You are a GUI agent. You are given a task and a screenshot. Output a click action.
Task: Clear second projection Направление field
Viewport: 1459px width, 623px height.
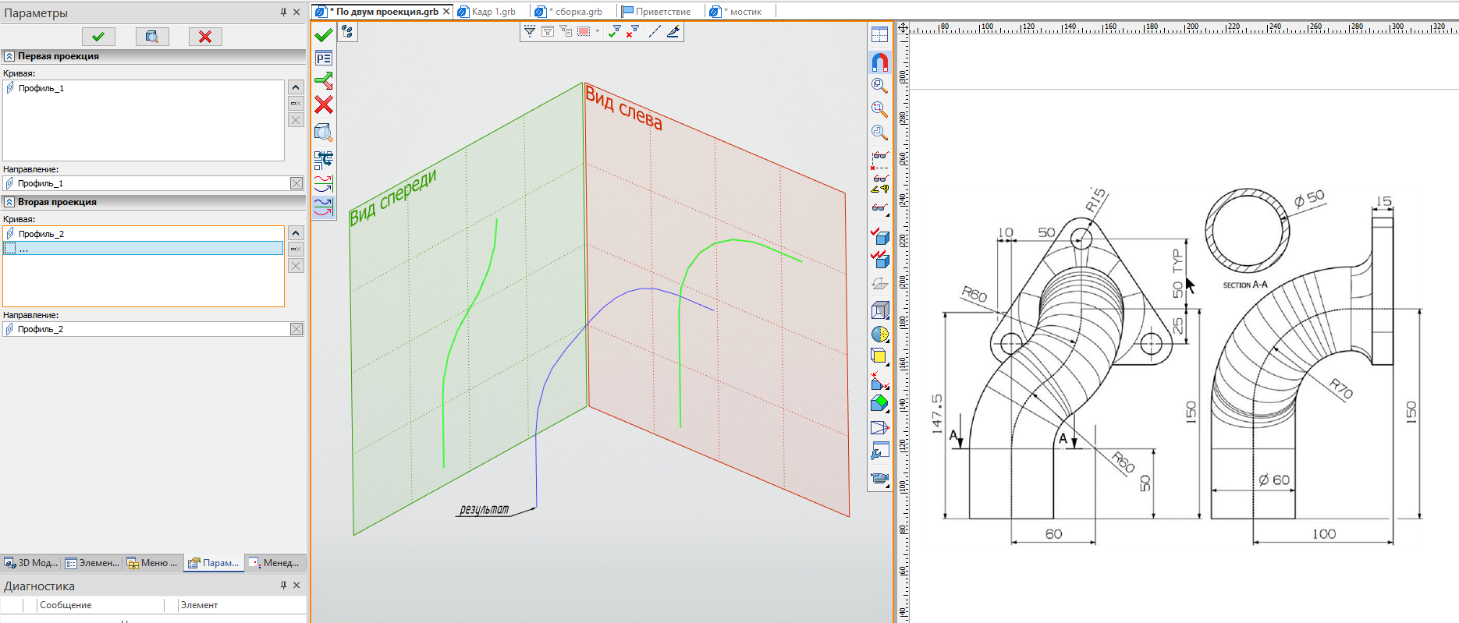pos(296,329)
